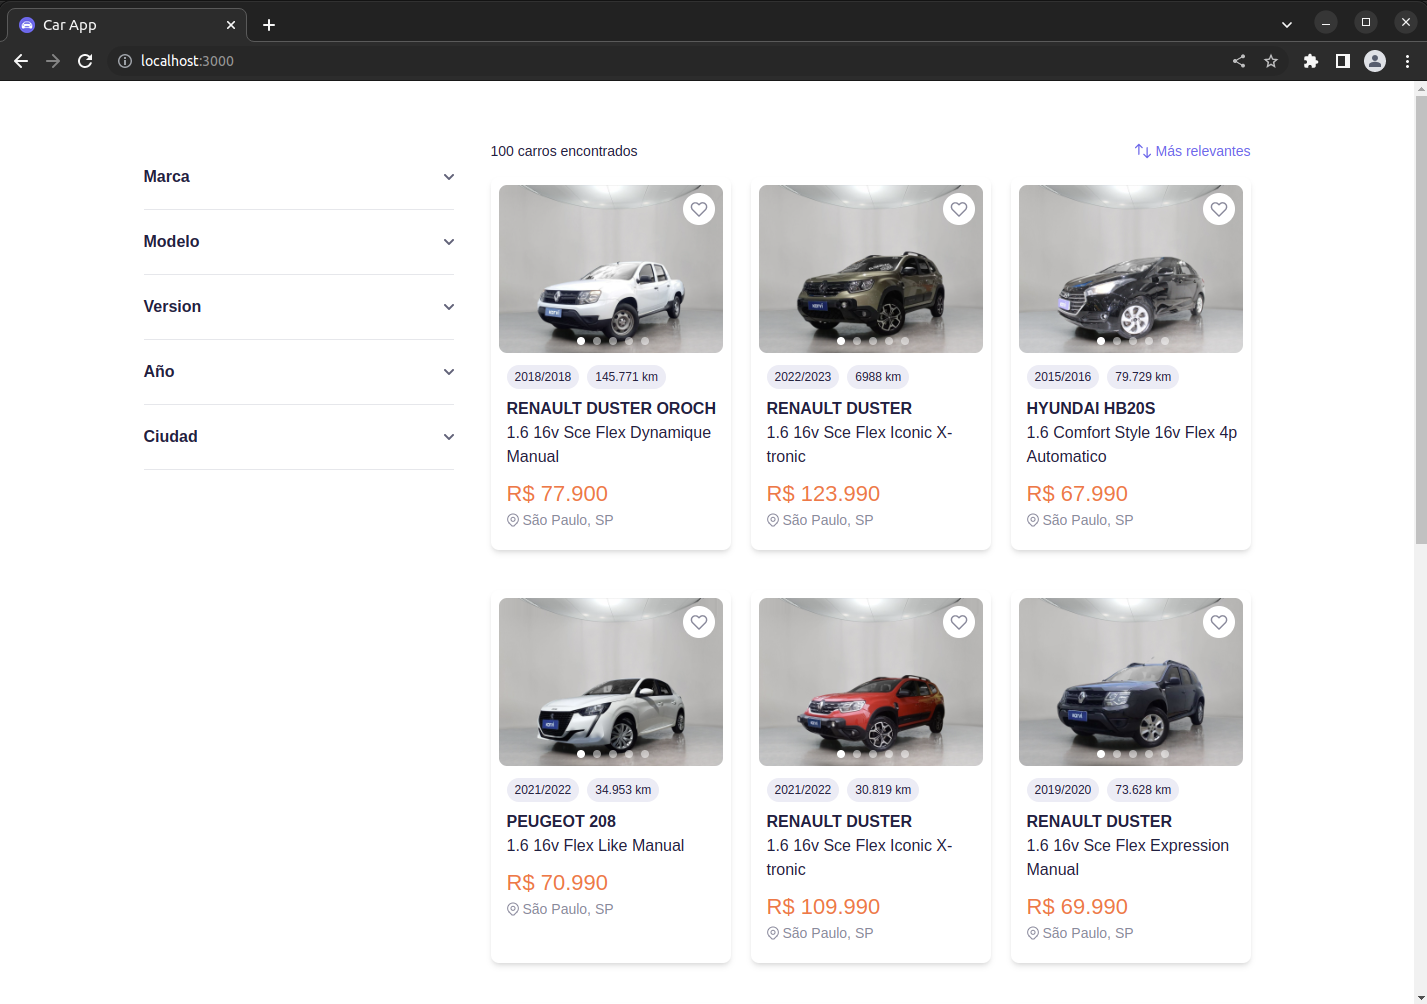Viewport: 1427px width, 1004px height.
Task: Open the Chrome three-dot menu
Action: (x=1407, y=61)
